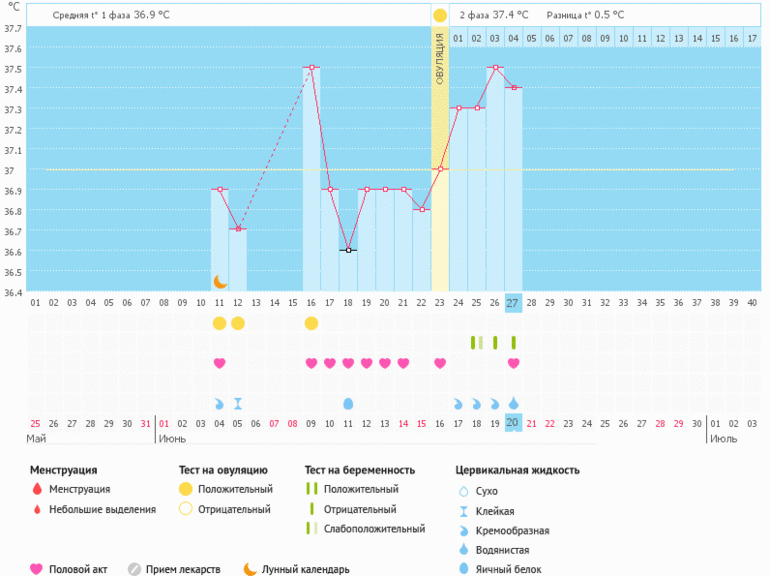This screenshot has width=770, height=576.
Task: Click the 37.4 temperature point on day 27
Action: tap(514, 87)
